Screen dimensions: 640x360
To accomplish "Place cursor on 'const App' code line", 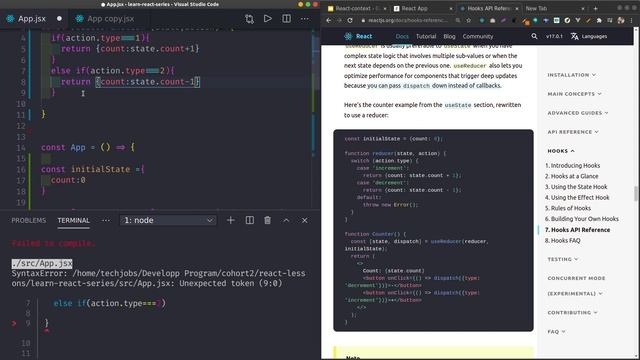I will tap(88, 147).
